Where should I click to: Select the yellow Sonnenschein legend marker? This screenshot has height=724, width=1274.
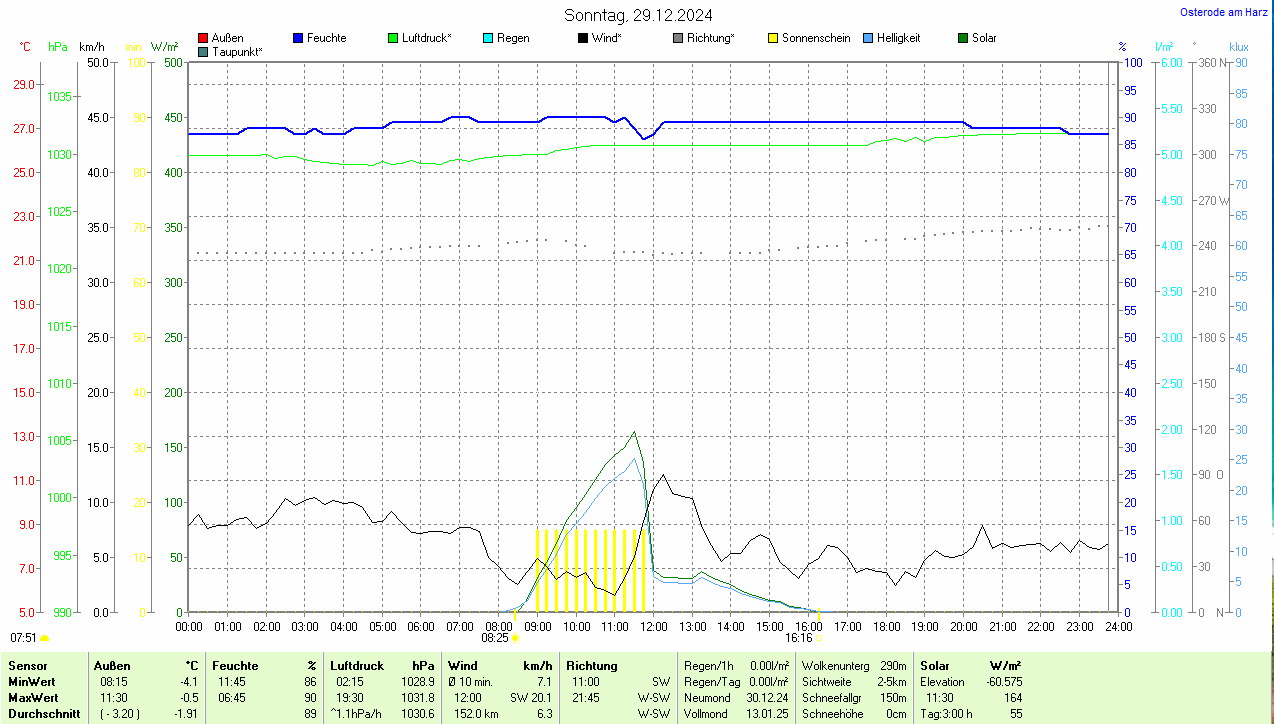pyautogui.click(x=773, y=38)
